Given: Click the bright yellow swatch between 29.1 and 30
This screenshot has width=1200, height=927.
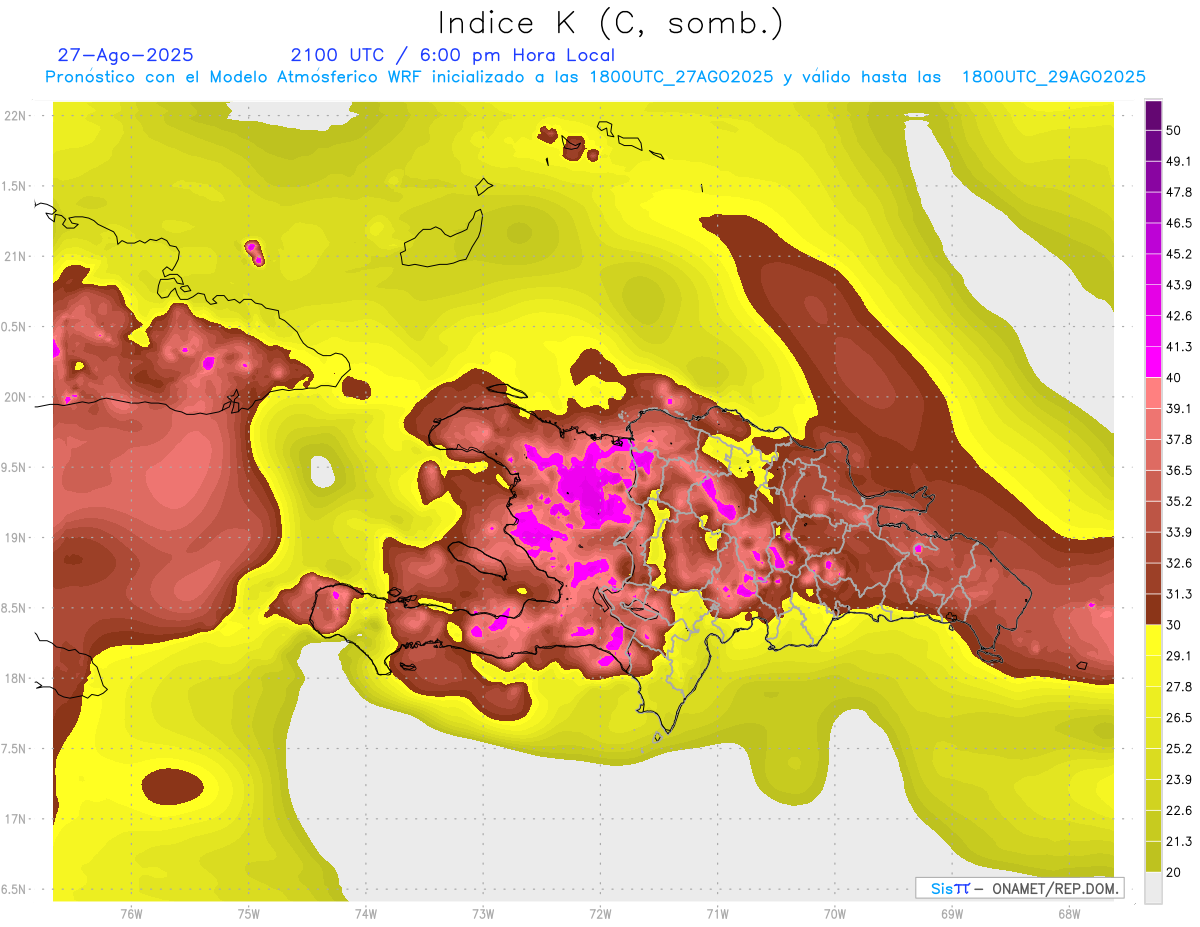Looking at the screenshot, I should (1153, 640).
